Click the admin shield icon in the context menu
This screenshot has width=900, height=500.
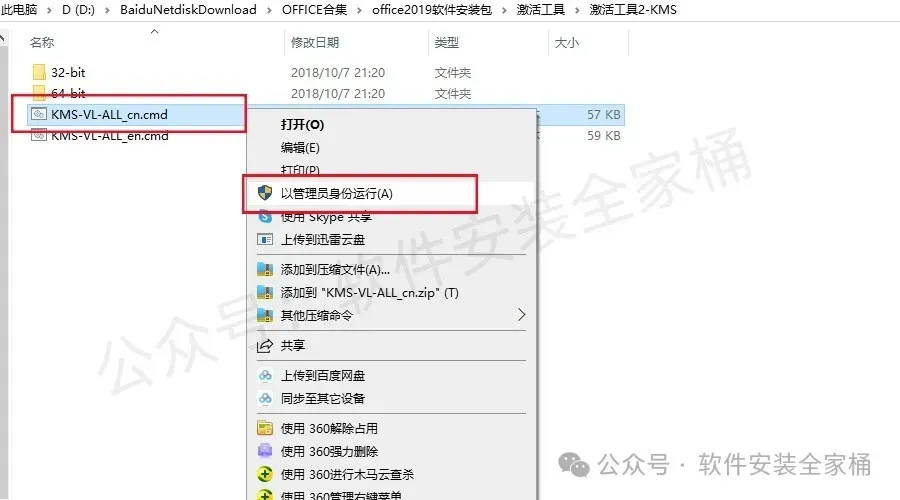(x=265, y=193)
